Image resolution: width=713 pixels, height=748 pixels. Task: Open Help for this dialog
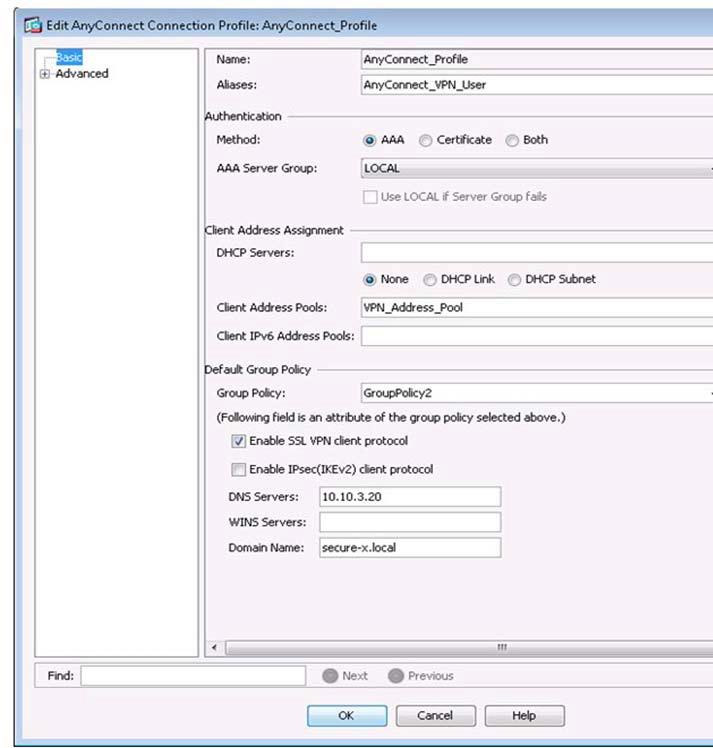tap(524, 716)
